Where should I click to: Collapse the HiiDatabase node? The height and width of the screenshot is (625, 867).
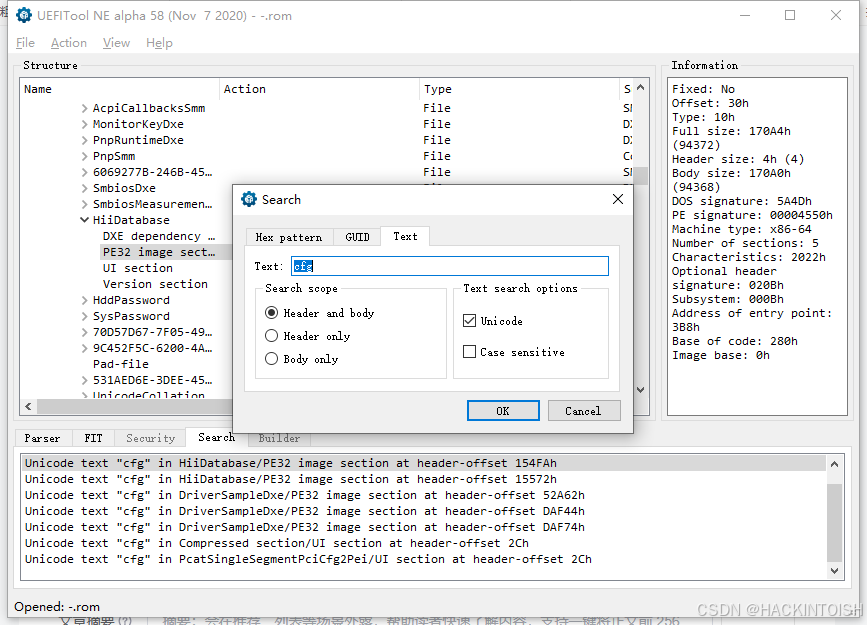tap(85, 220)
